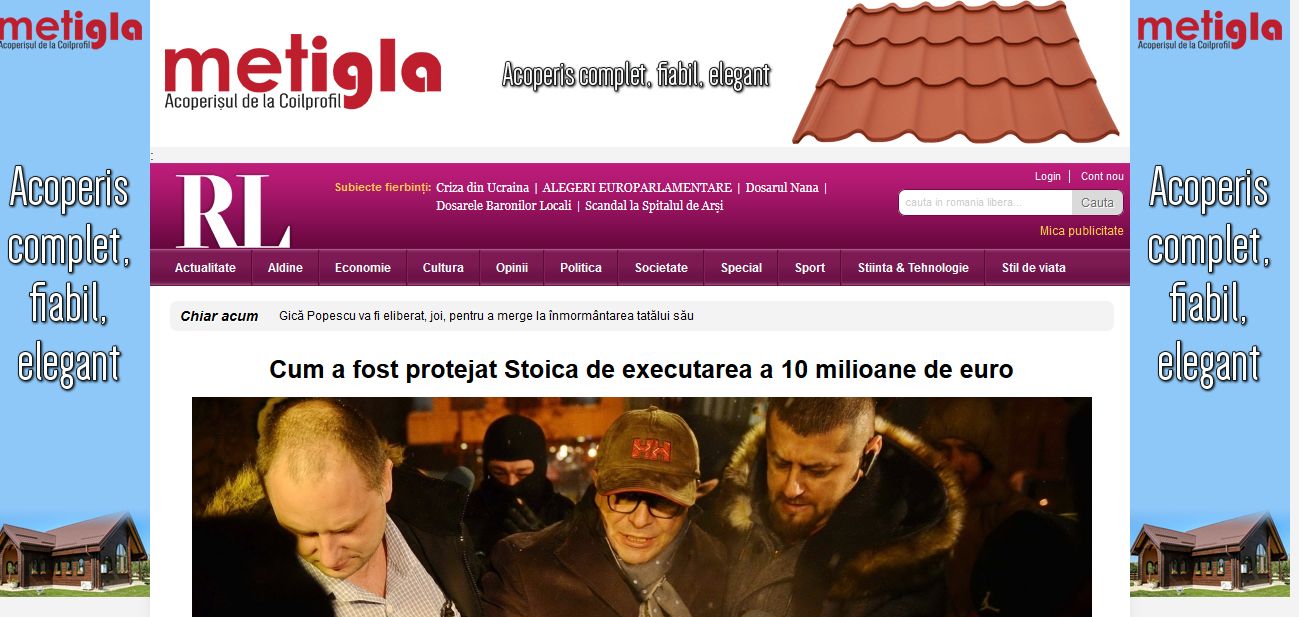The width and height of the screenshot is (1299, 617).
Task: Open the Politica section
Action: (x=581, y=268)
